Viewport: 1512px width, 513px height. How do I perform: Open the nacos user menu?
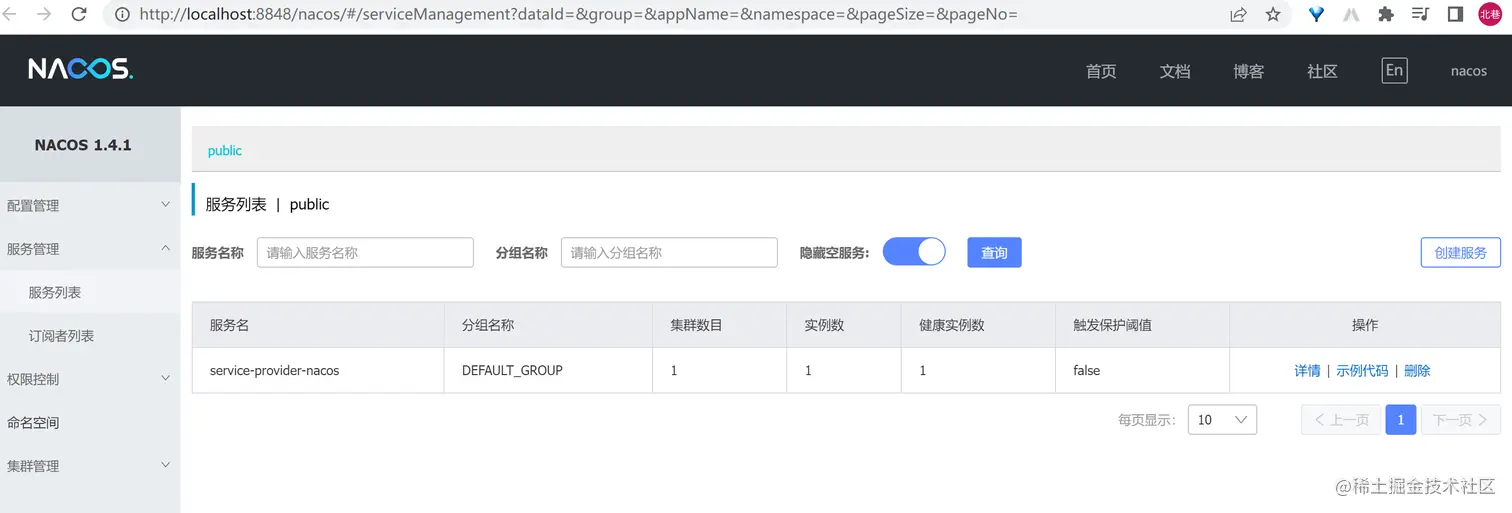1469,71
